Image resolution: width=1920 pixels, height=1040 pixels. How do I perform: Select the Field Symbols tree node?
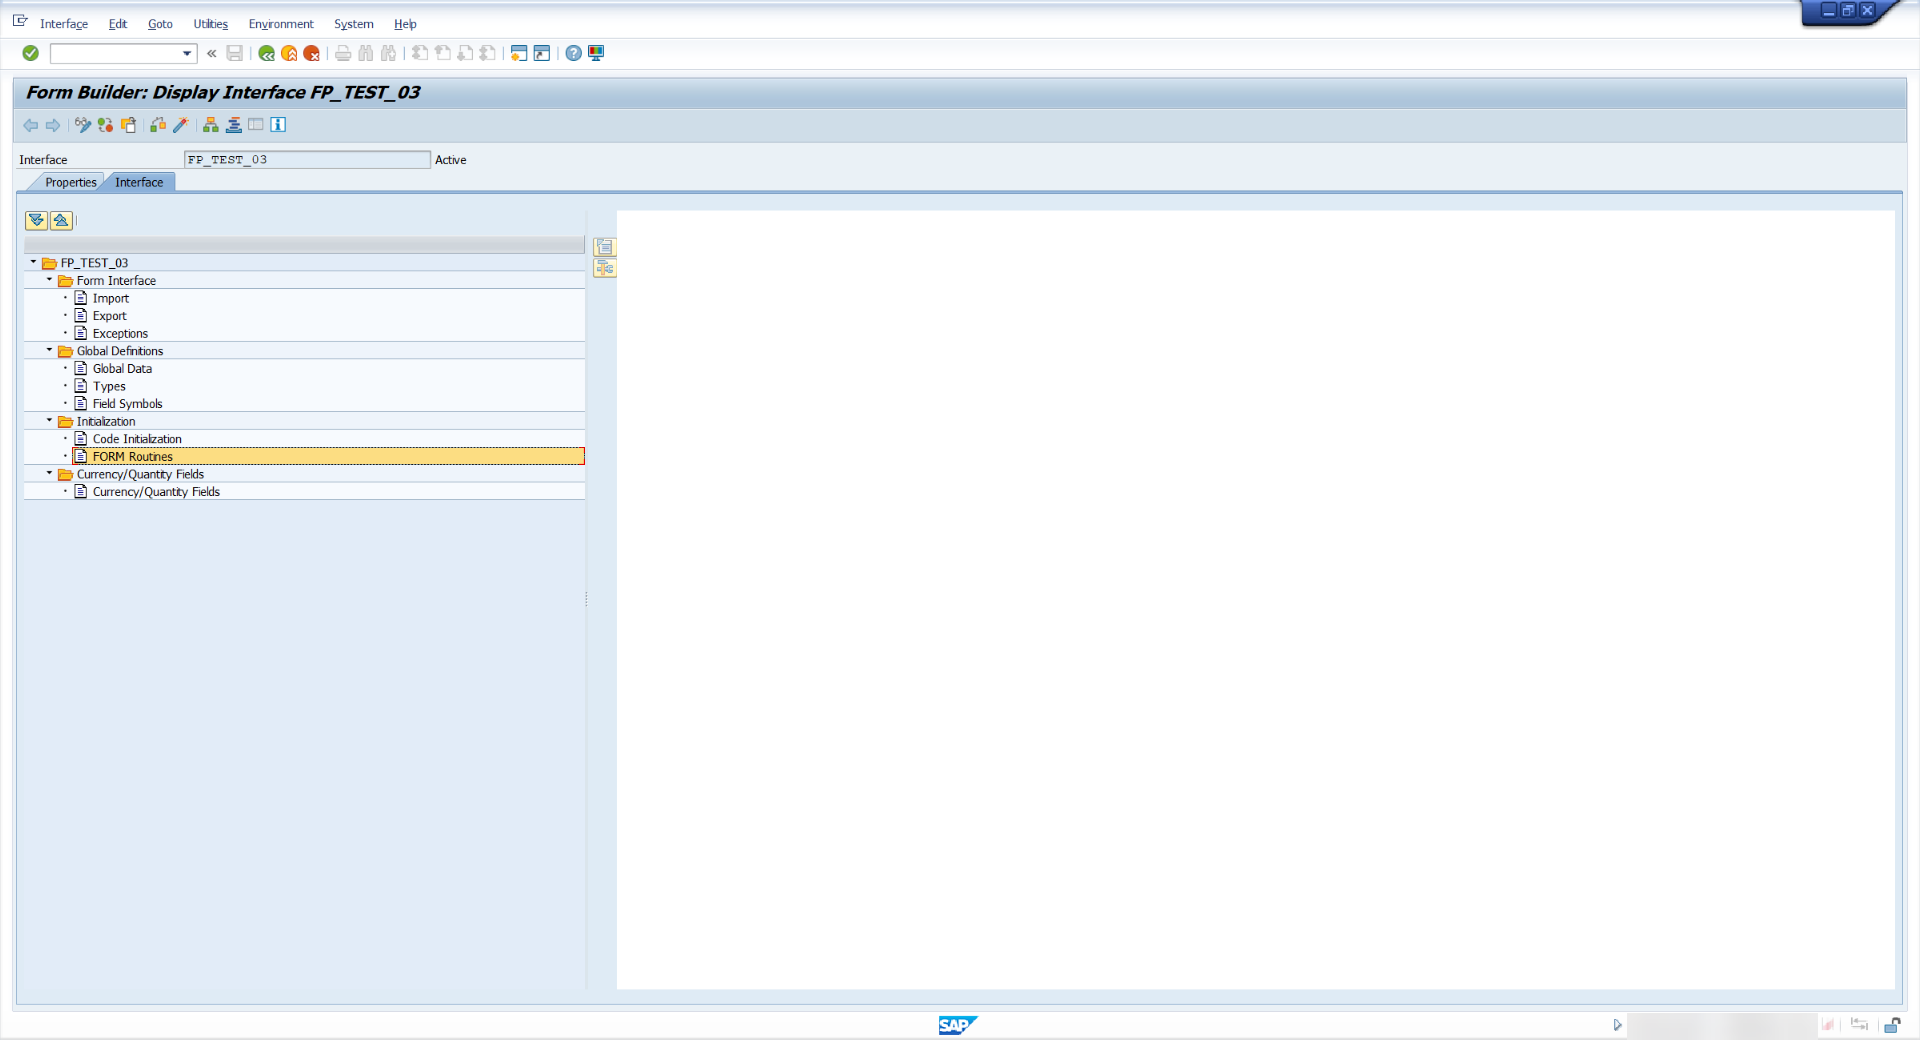click(127, 404)
